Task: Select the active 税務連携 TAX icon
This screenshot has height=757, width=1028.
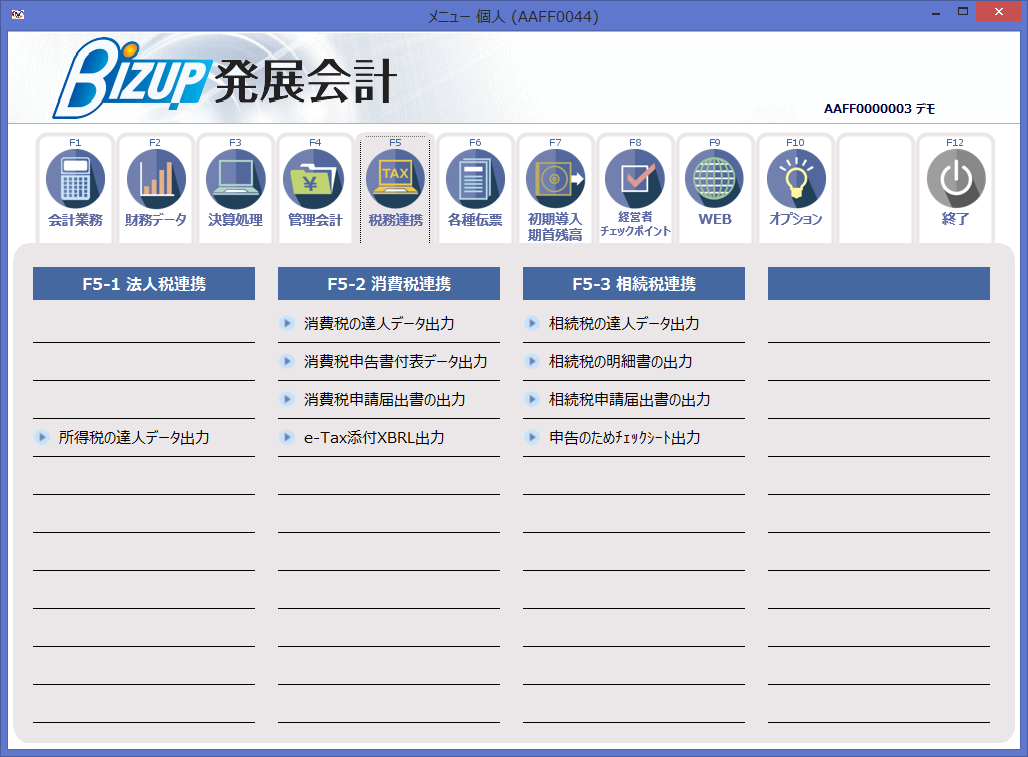Action: pyautogui.click(x=395, y=178)
